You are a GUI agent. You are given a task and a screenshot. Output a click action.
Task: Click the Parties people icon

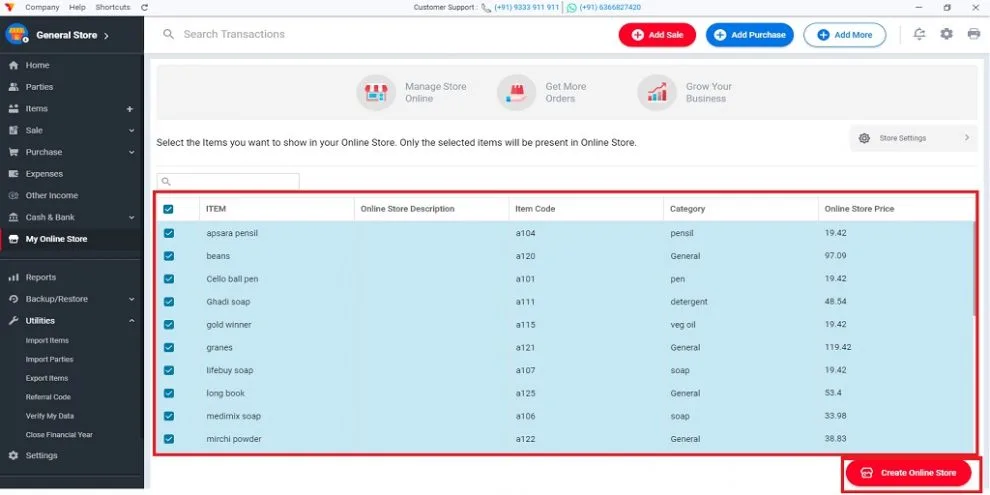pyautogui.click(x=13, y=86)
